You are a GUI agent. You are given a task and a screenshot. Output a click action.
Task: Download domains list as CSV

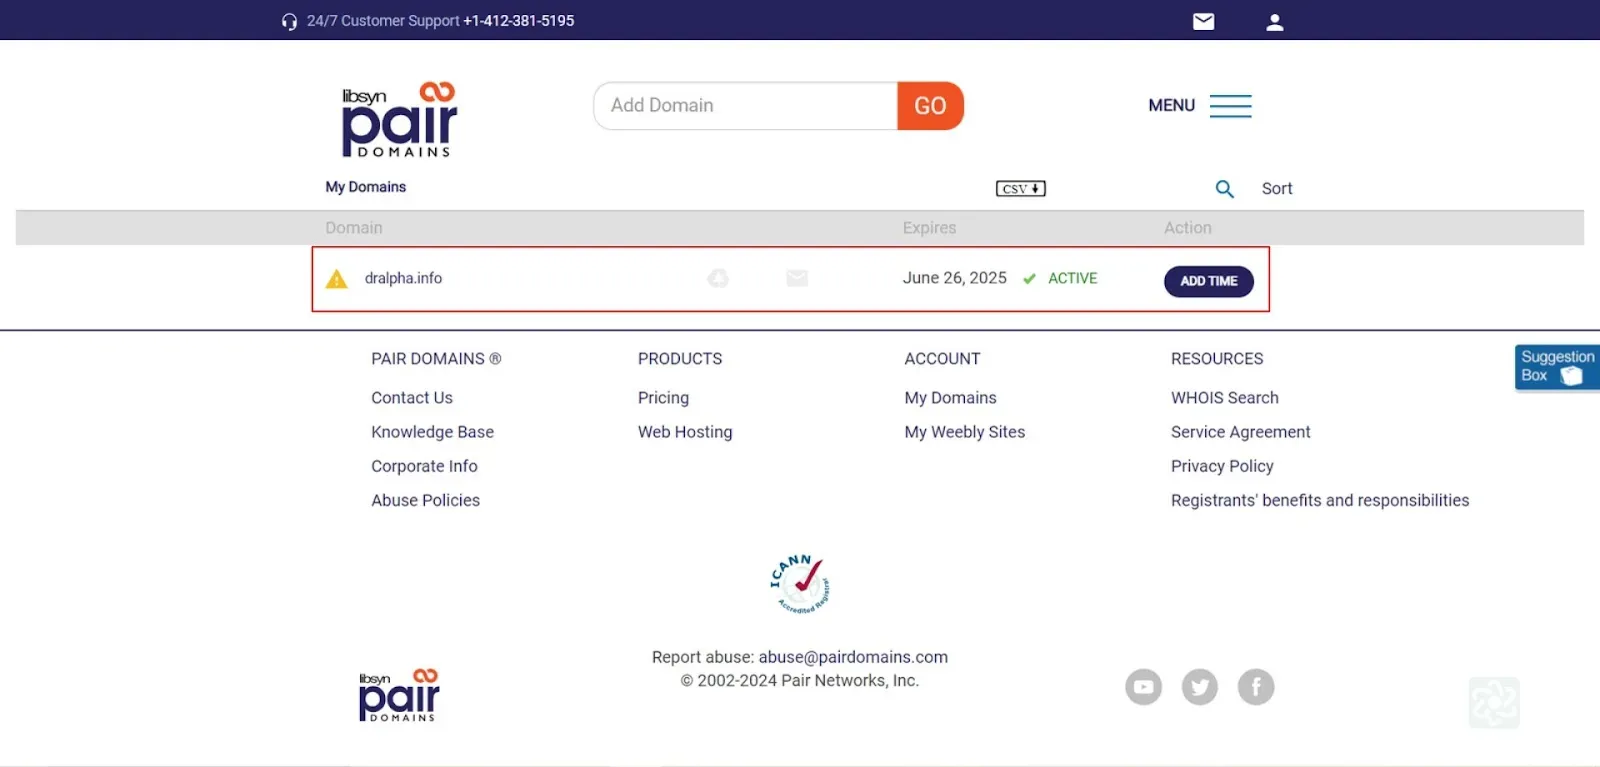tap(1021, 189)
